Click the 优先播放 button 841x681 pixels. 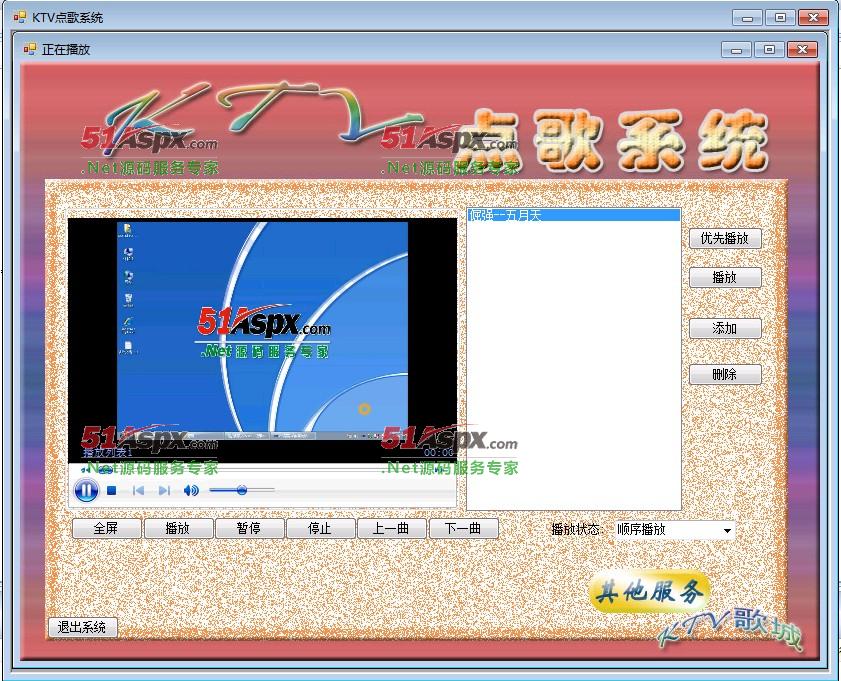tap(725, 238)
